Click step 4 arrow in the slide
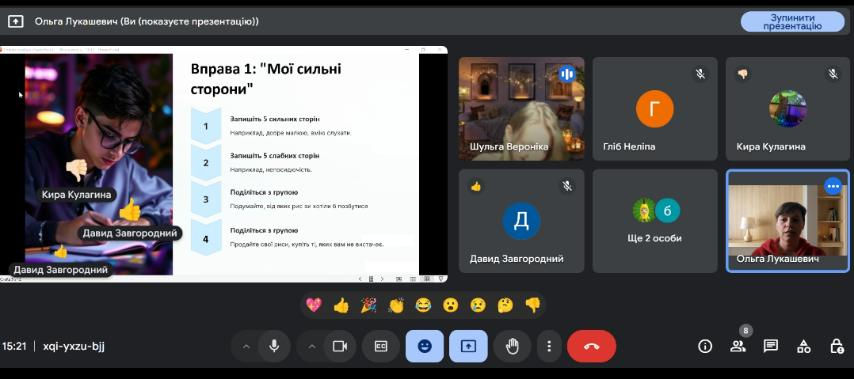Viewport: 854px width, 379px height. (x=206, y=238)
